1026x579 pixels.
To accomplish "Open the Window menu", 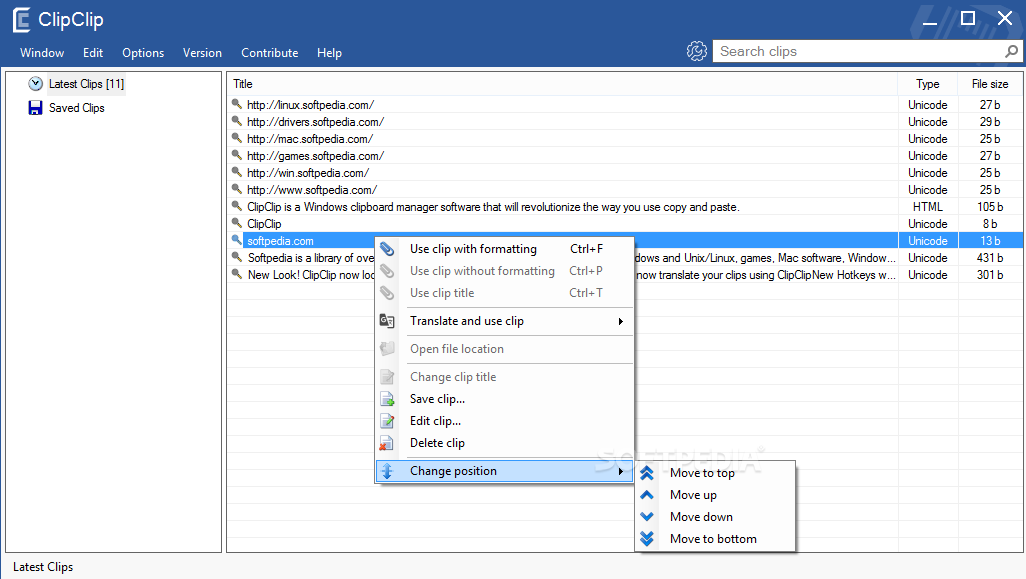I will [x=42, y=53].
